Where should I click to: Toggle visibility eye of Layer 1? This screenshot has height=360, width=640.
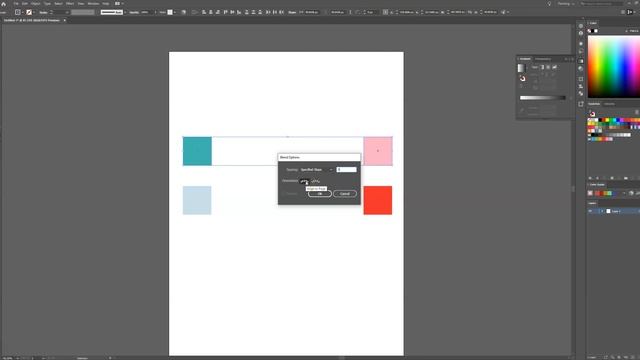click(x=590, y=211)
